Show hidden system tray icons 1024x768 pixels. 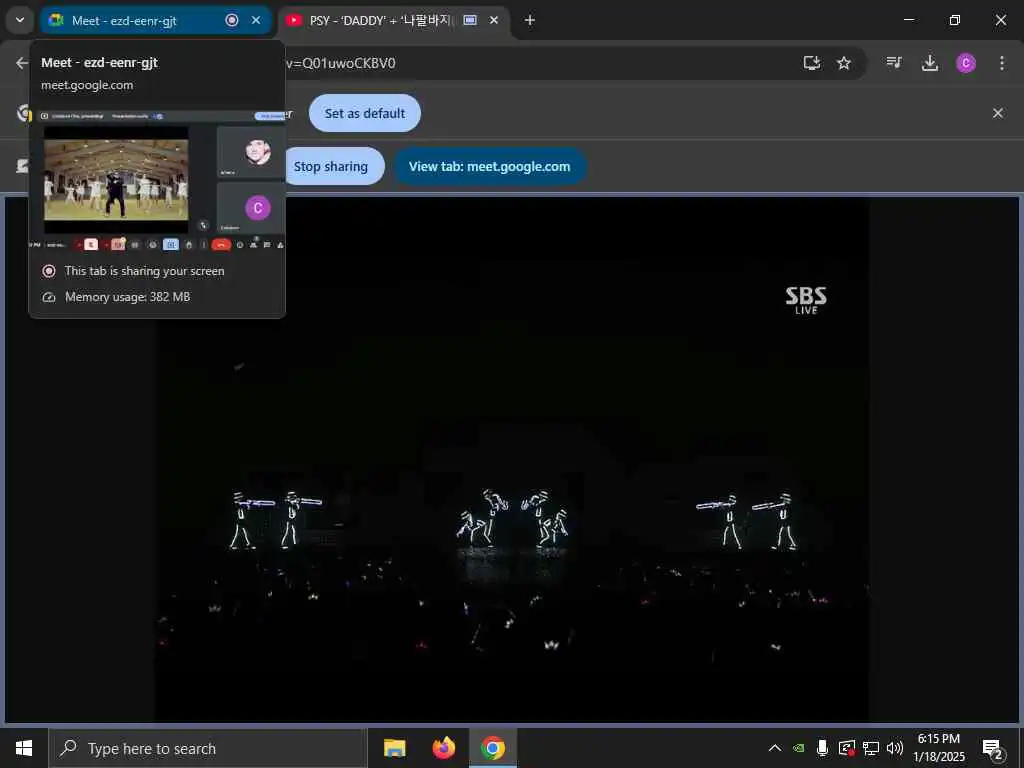pos(775,748)
